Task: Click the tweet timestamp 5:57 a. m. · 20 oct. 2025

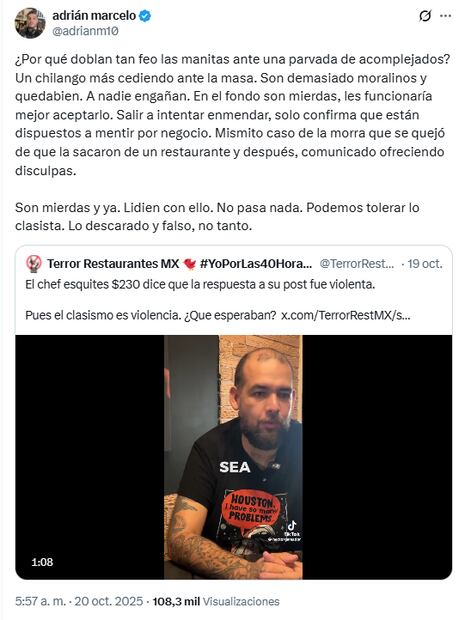Action: pyautogui.click(x=79, y=601)
